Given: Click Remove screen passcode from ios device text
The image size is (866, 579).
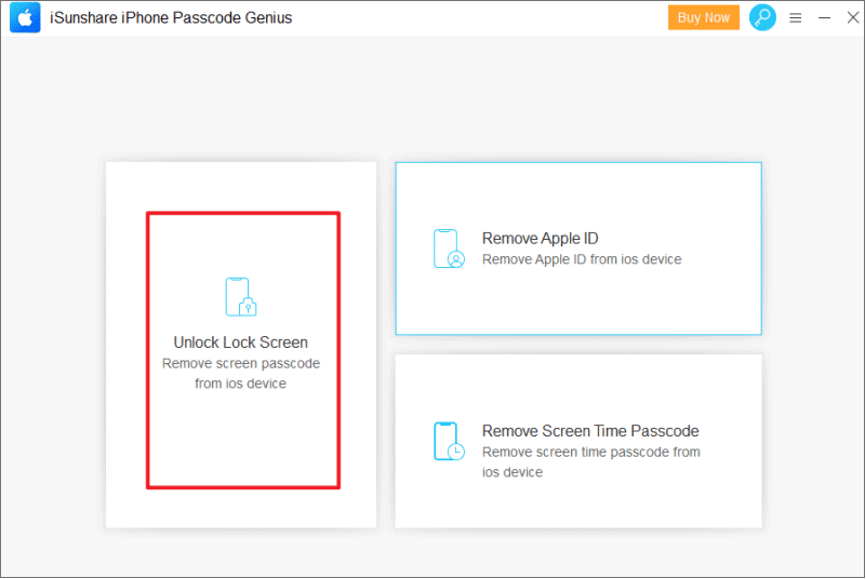Looking at the screenshot, I should coord(240,373).
